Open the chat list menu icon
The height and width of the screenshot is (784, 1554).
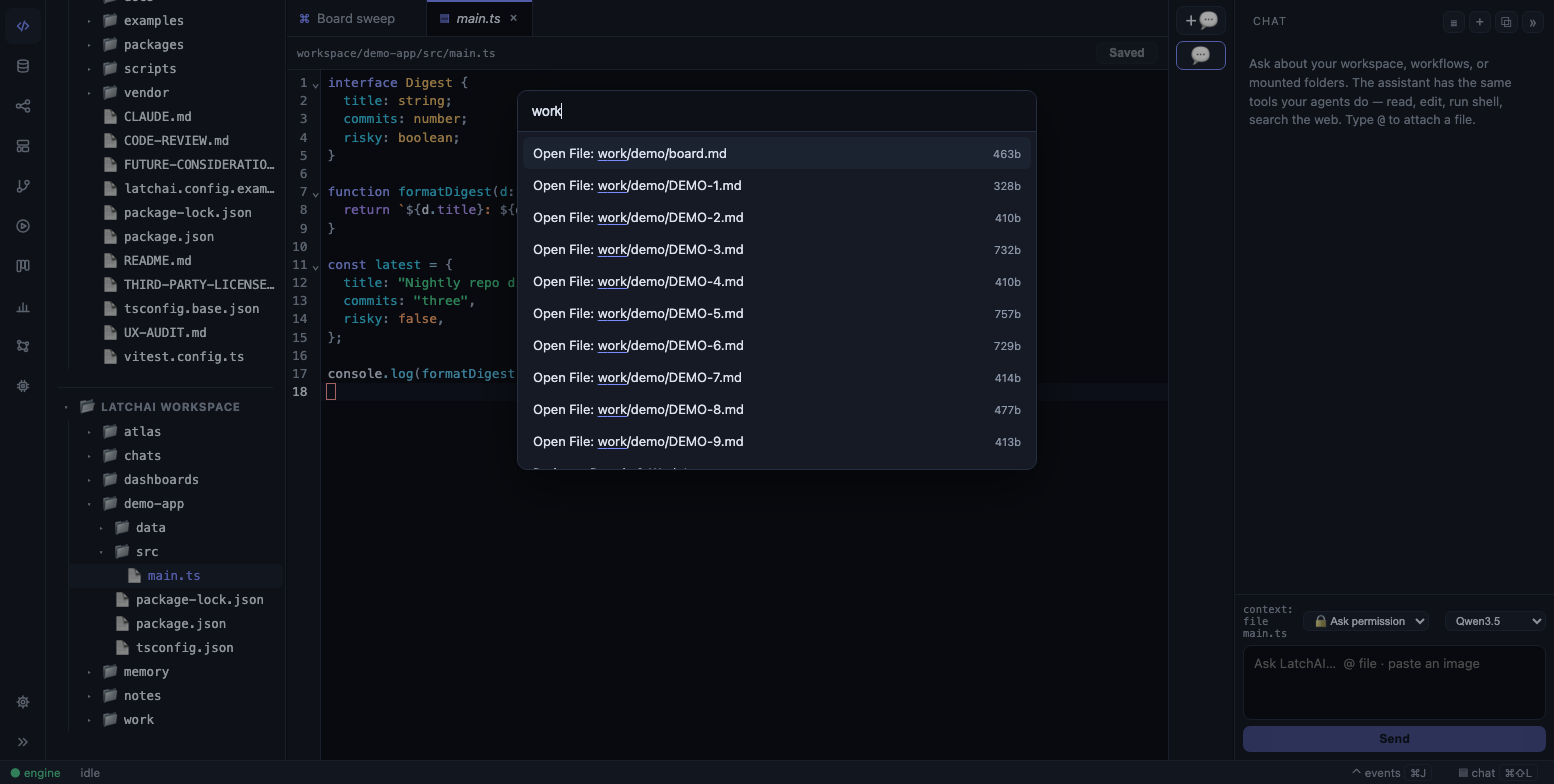pyautogui.click(x=1454, y=22)
